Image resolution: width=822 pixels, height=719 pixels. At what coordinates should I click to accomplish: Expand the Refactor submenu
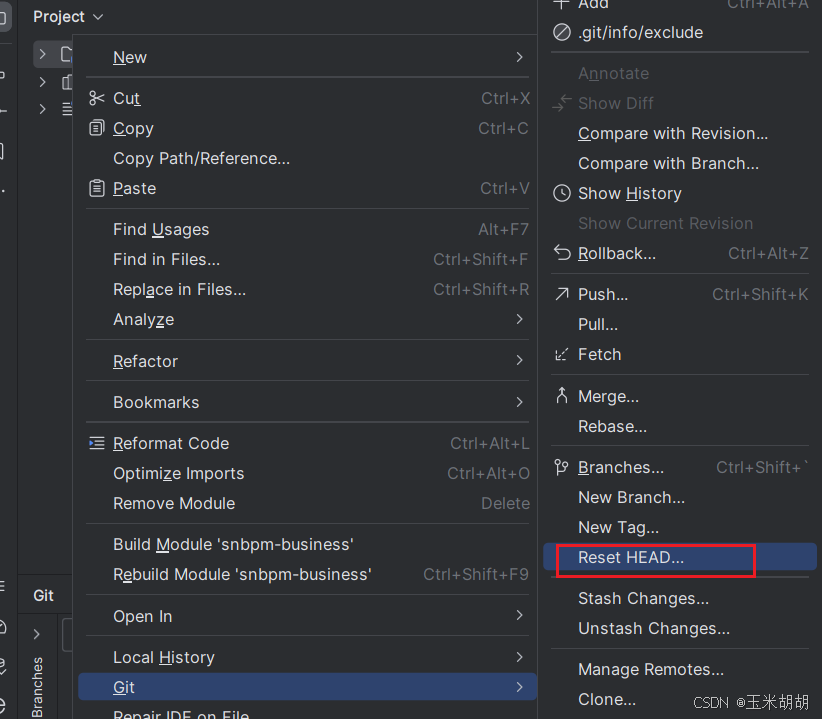(x=519, y=361)
